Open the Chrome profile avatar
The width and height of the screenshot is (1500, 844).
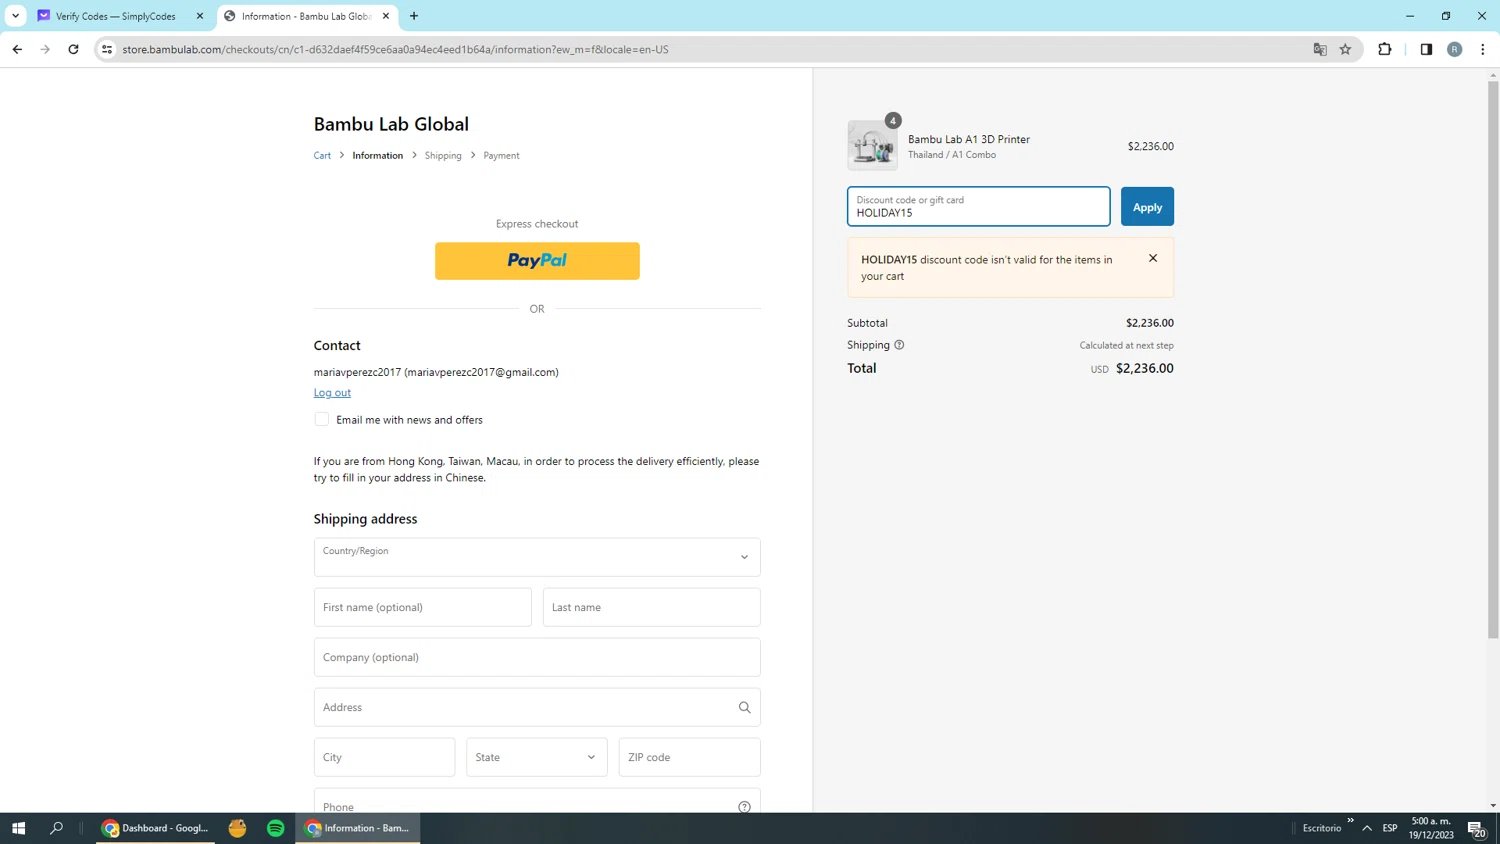pos(1455,49)
